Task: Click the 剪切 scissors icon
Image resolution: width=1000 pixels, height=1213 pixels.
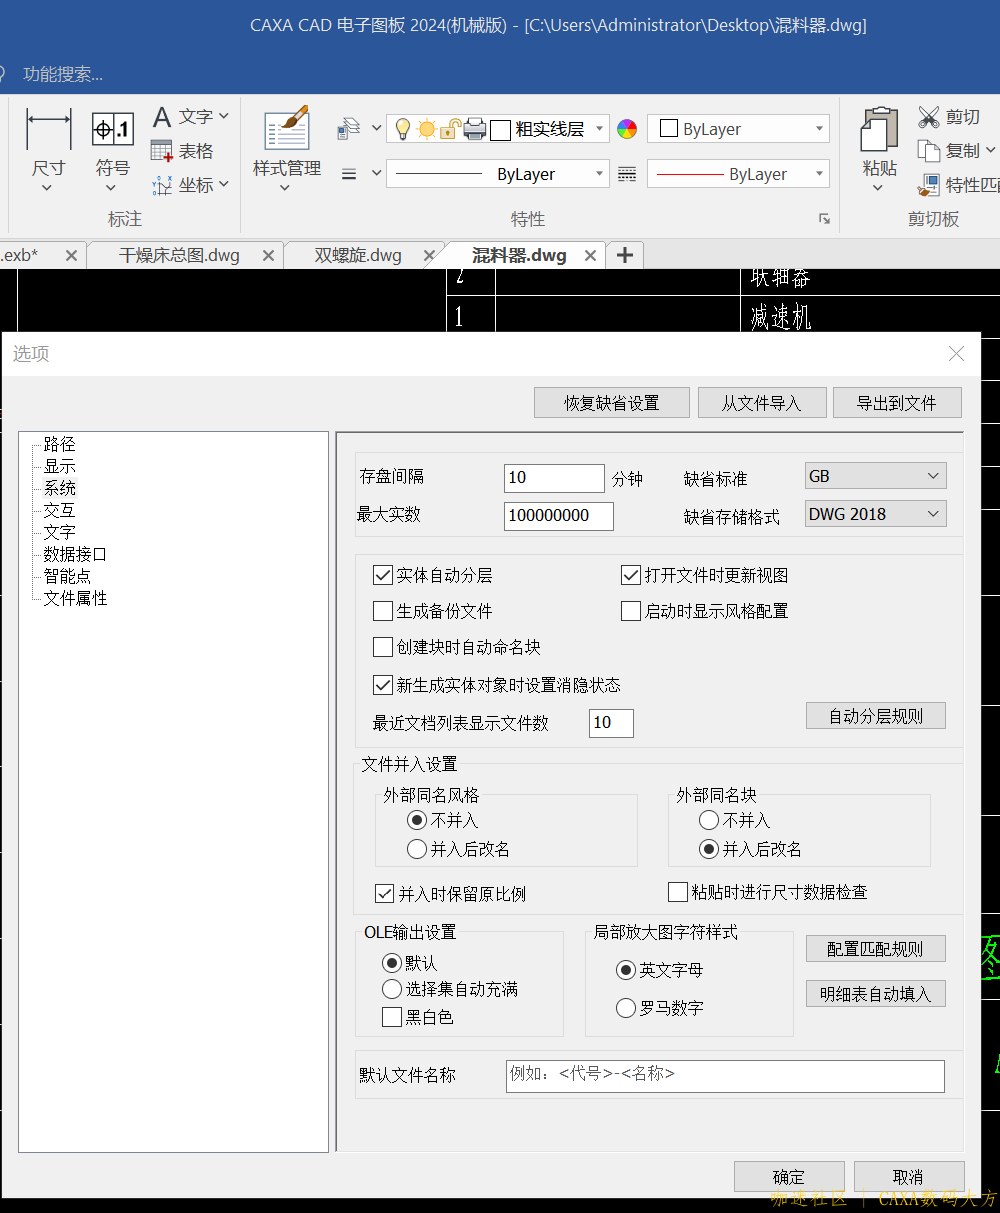Action: [929, 117]
